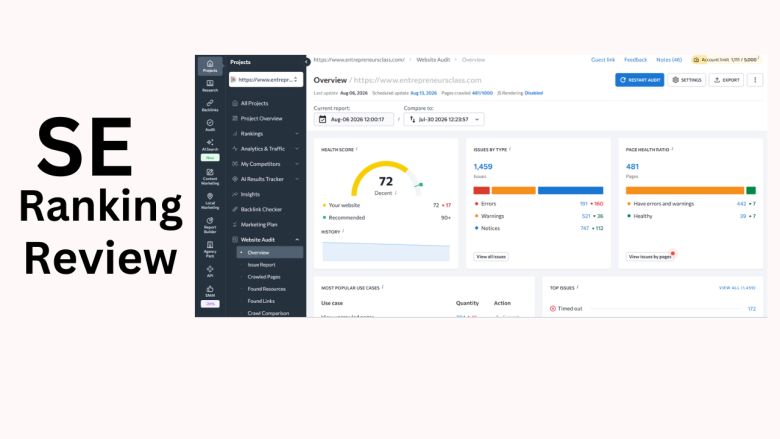
Task: Open the Projects section in the icon rail
Action: [x=210, y=66]
